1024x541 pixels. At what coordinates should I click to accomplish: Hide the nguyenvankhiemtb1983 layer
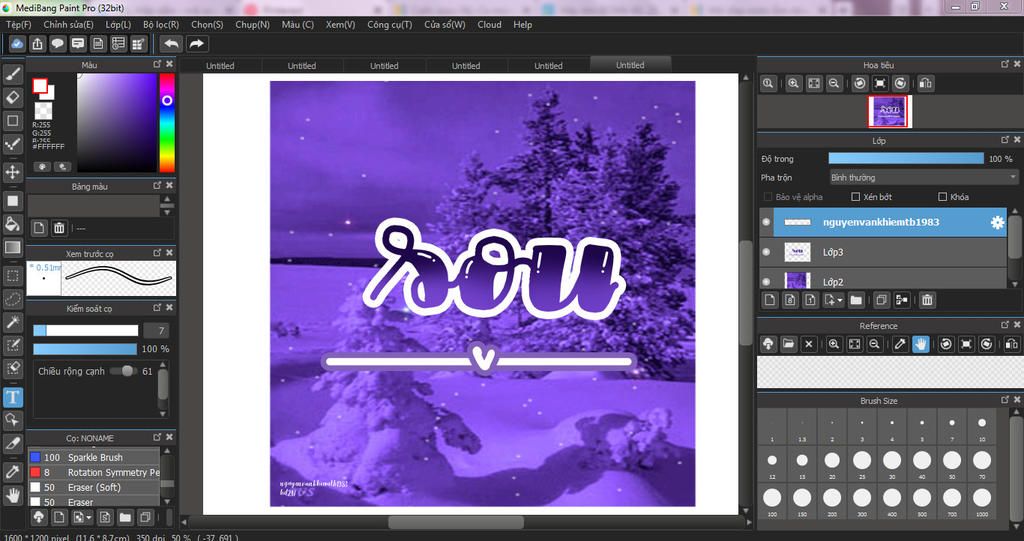(x=766, y=222)
